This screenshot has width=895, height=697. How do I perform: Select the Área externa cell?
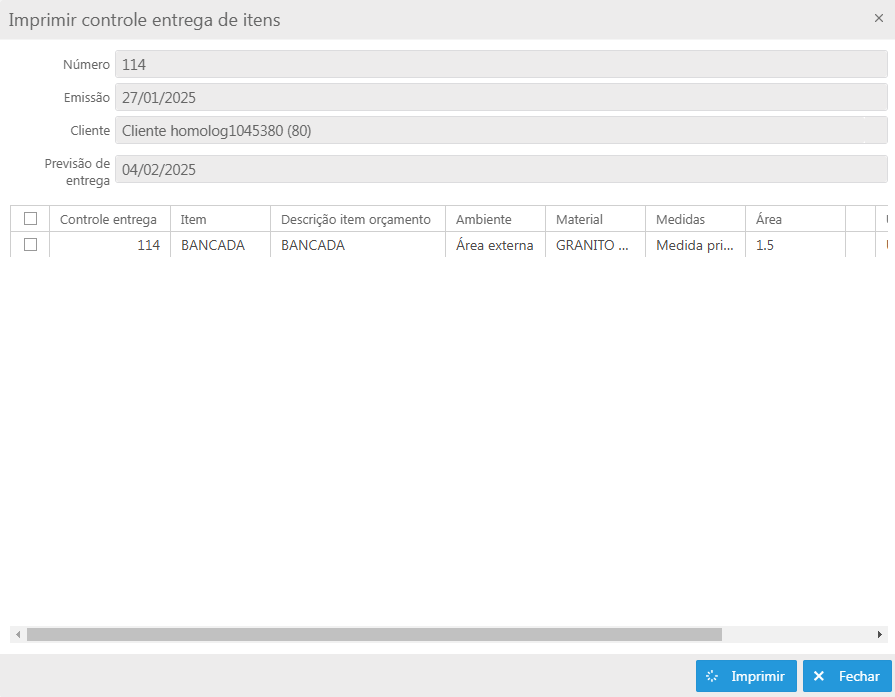pos(494,245)
